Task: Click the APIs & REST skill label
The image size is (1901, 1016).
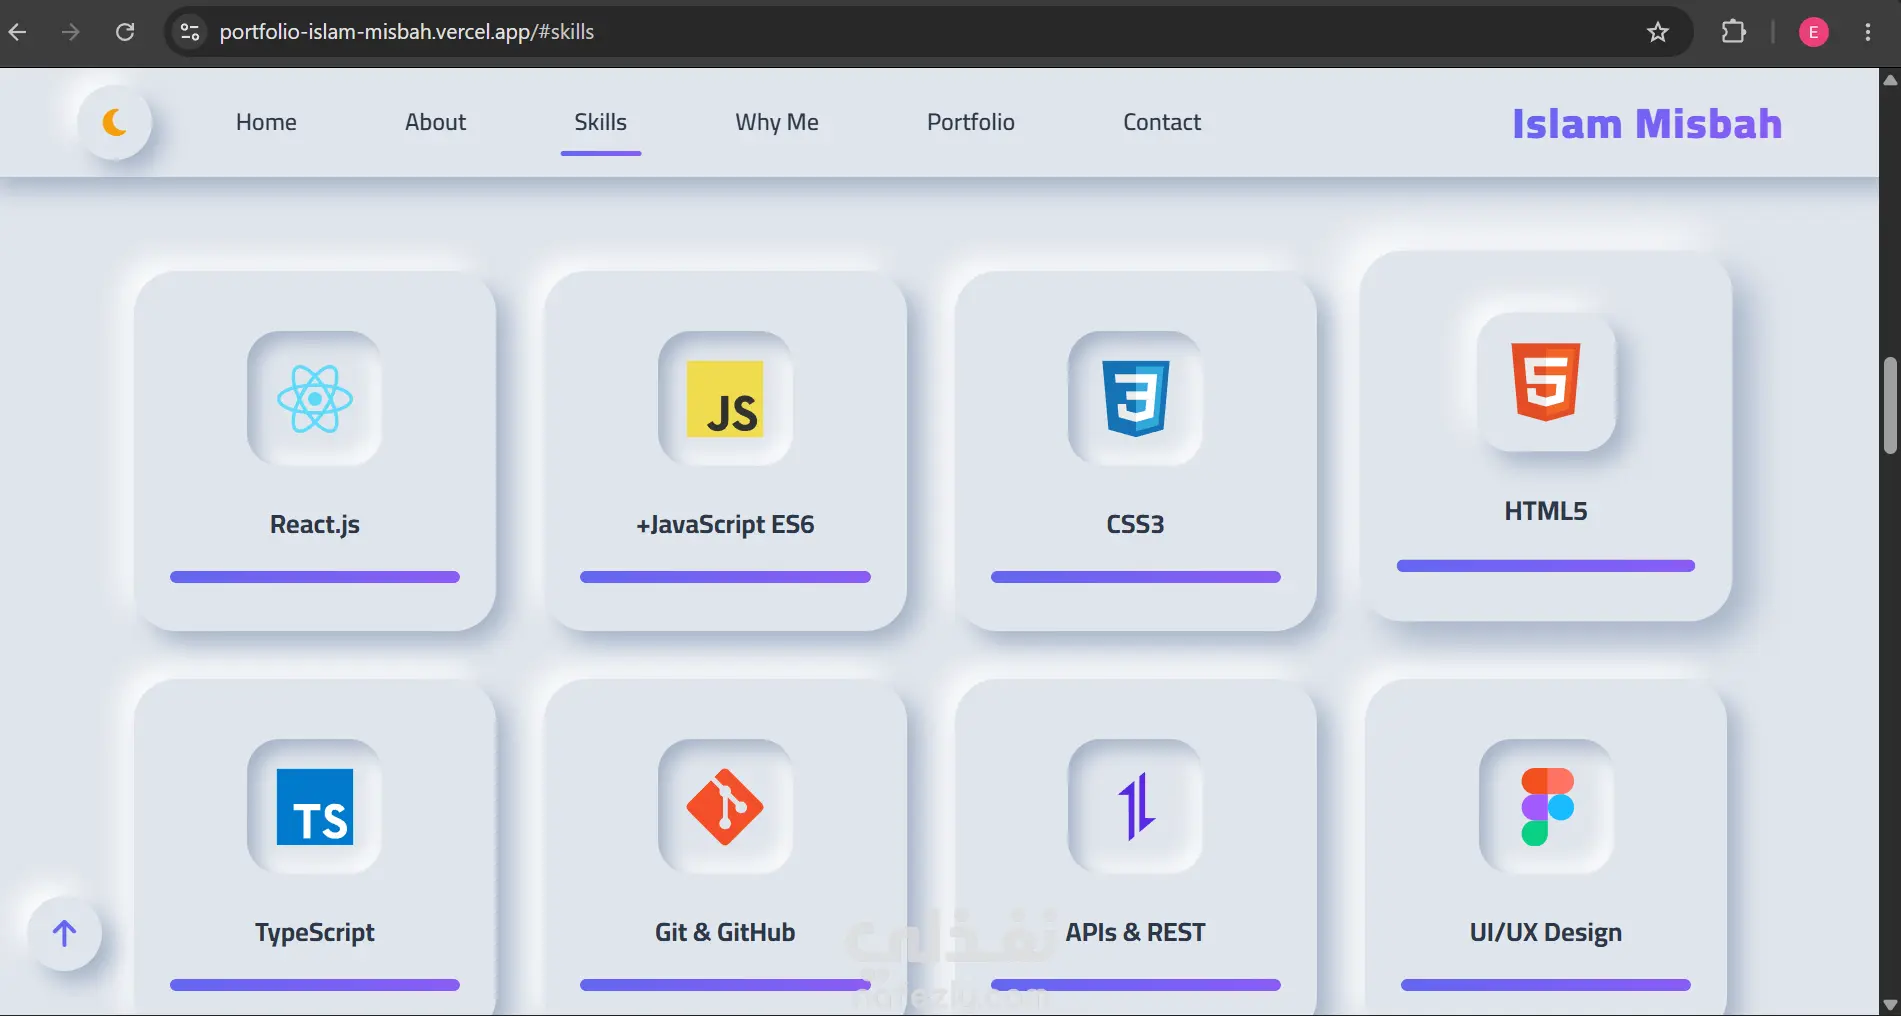Action: pos(1135,933)
